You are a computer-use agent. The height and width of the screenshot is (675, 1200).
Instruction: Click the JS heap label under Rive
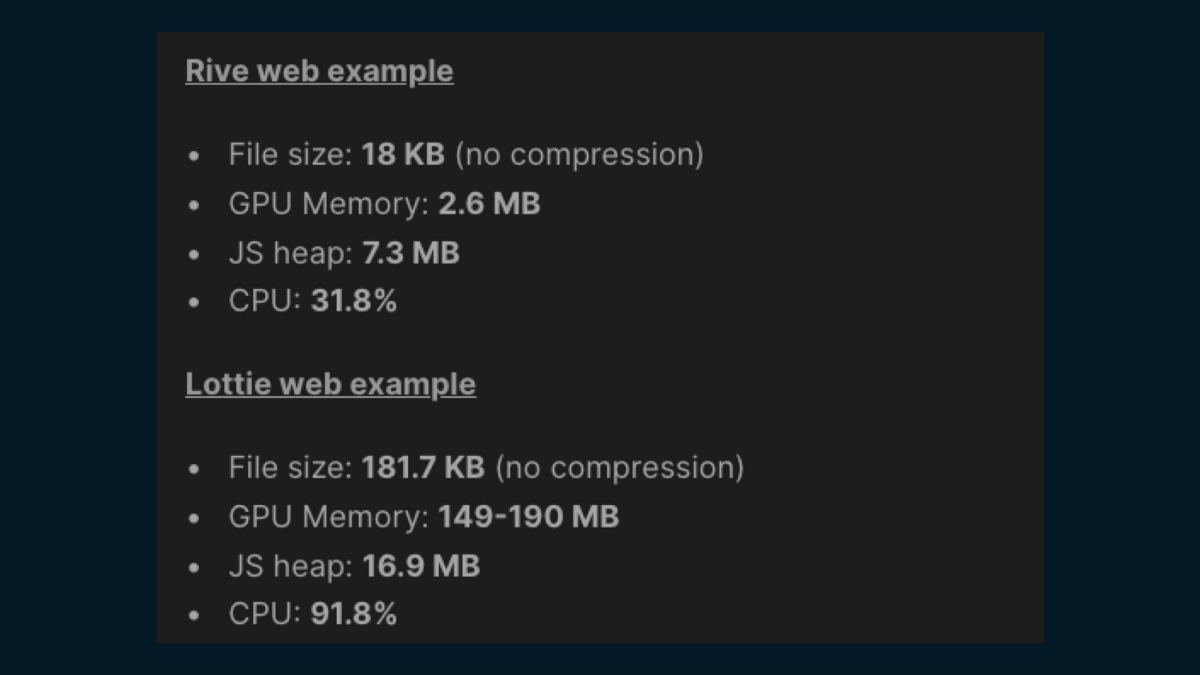[290, 253]
